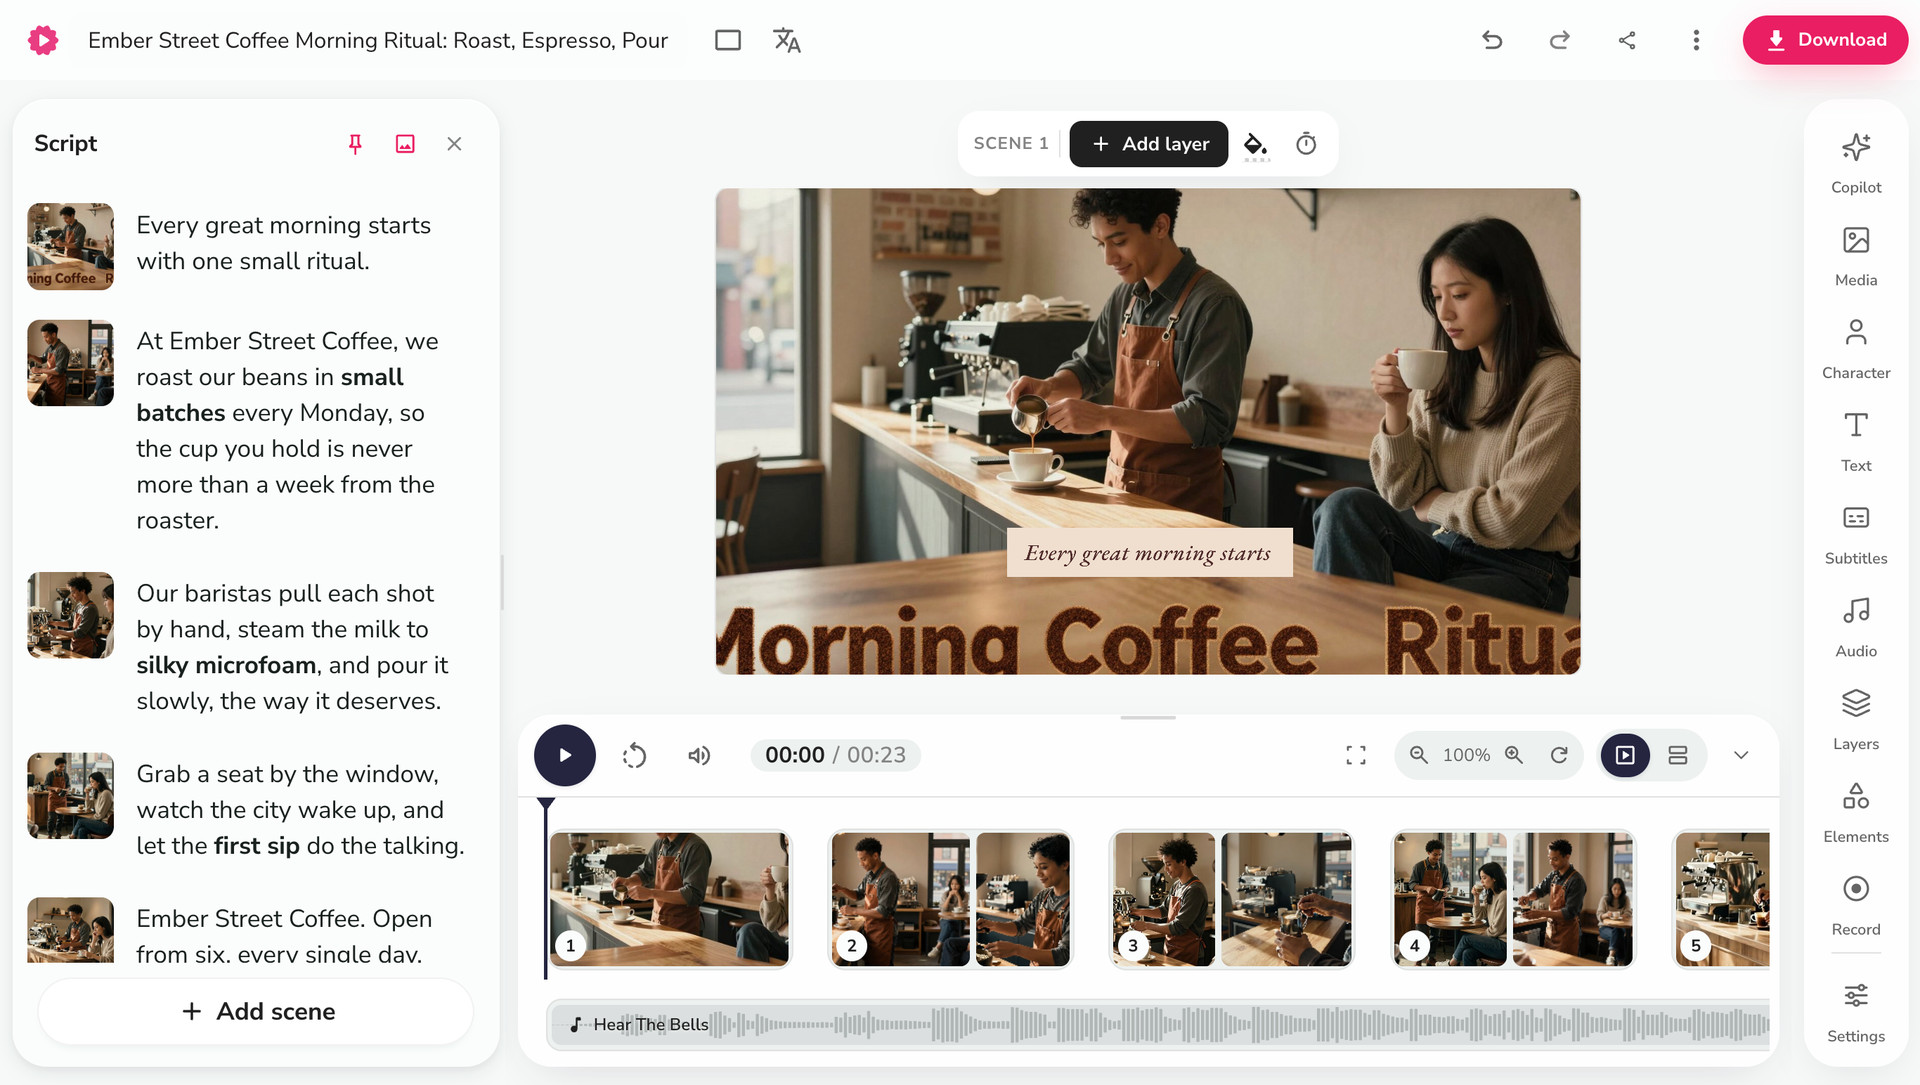Click the translate language icon
The image size is (1920, 1085).
(x=787, y=40)
